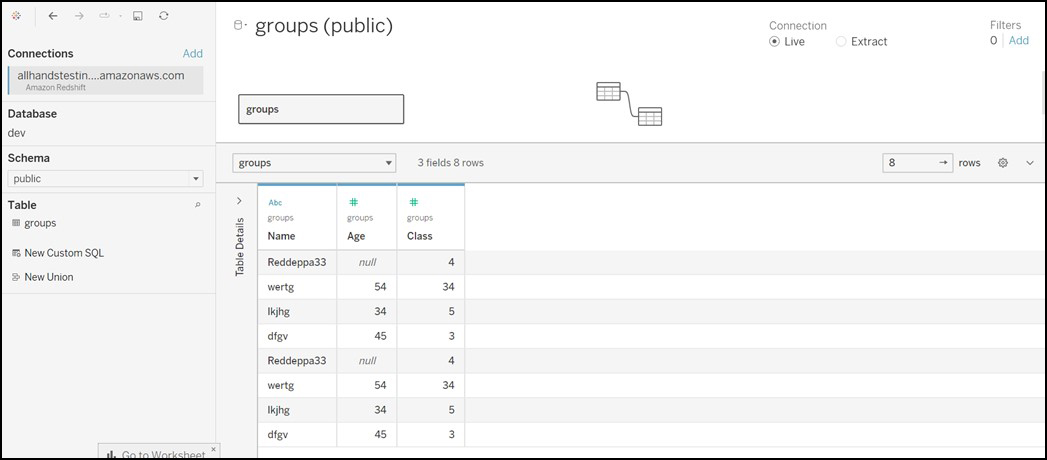The image size is (1047, 460).
Task: Refresh the data source
Action: 164,17
